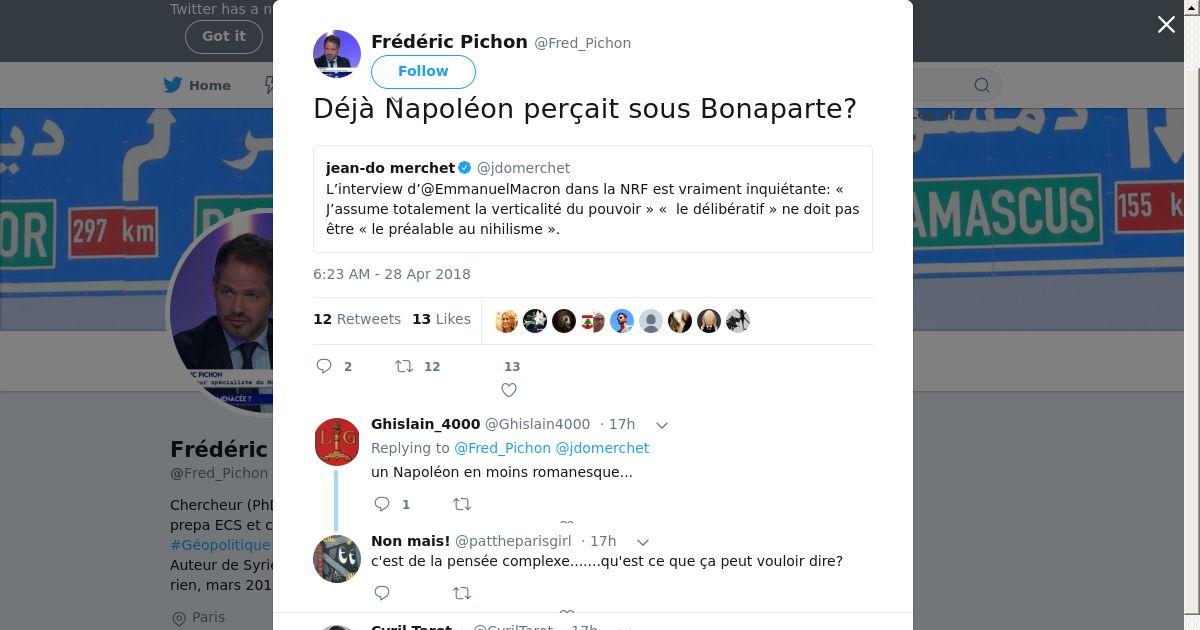Click the reply icon under main tweet
Image resolution: width=1200 pixels, height=630 pixels.
(324, 366)
